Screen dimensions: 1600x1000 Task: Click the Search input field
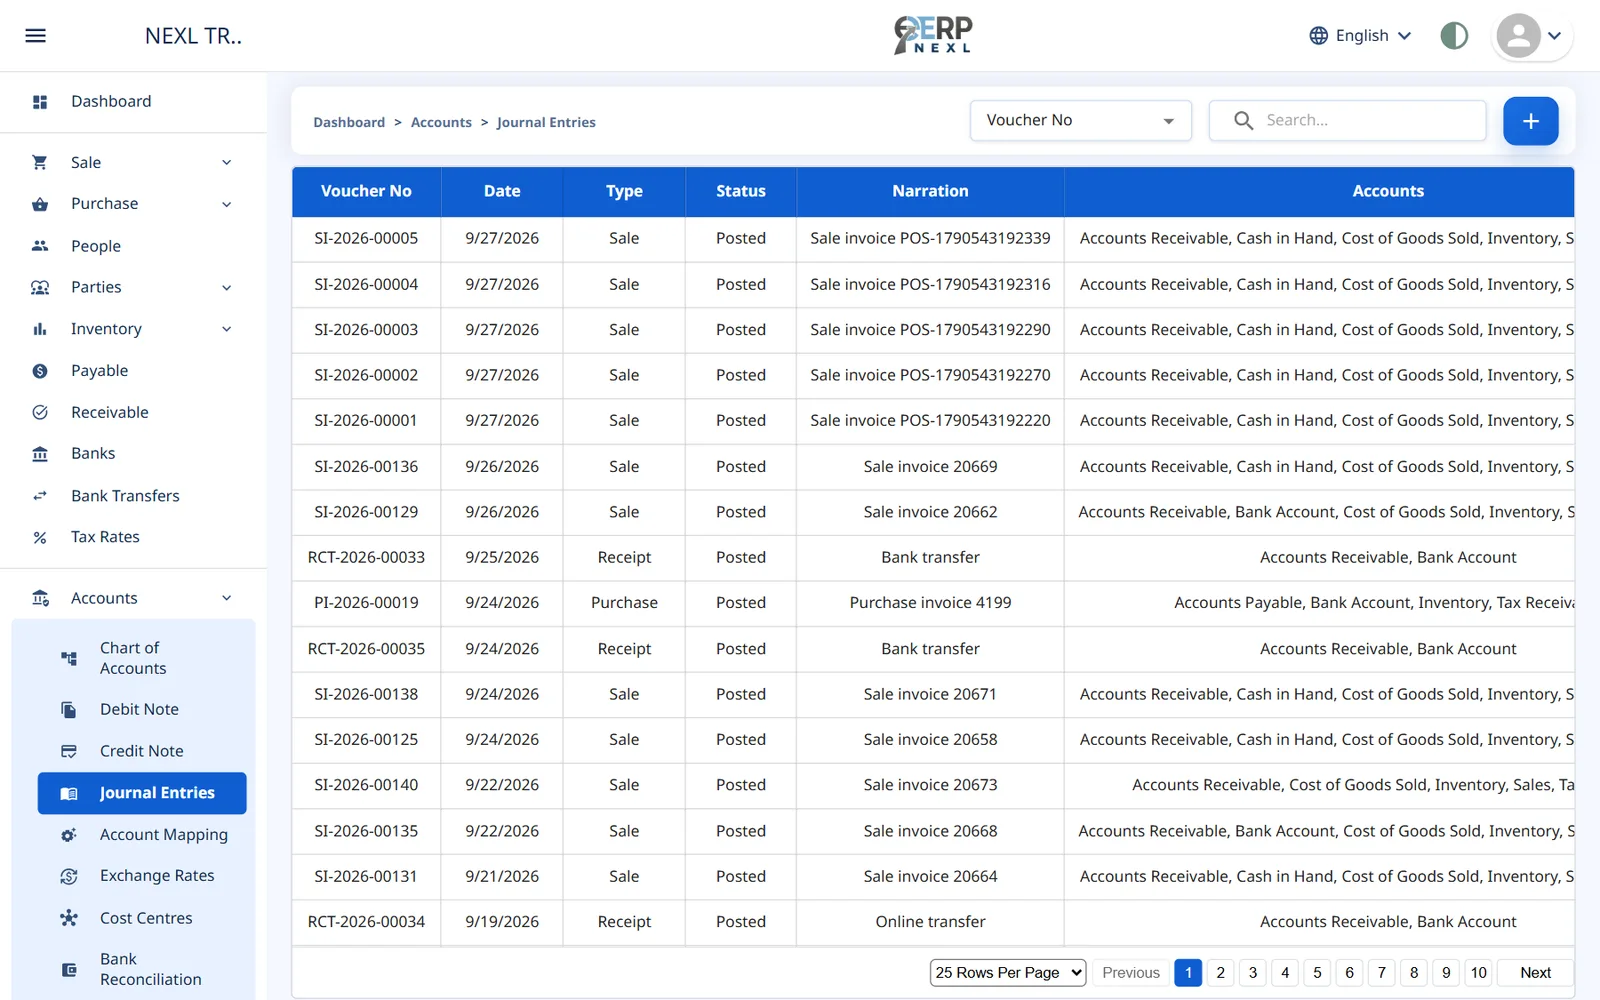tap(1347, 121)
